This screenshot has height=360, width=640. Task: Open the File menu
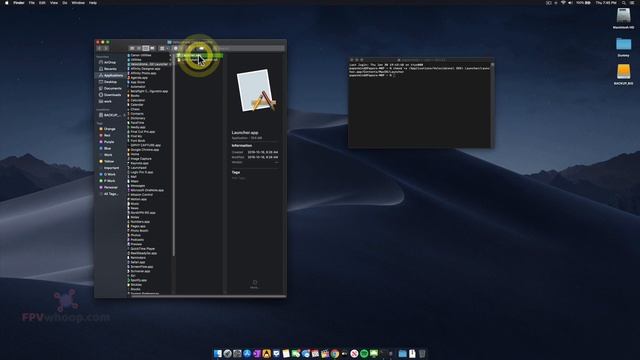click(x=32, y=3)
